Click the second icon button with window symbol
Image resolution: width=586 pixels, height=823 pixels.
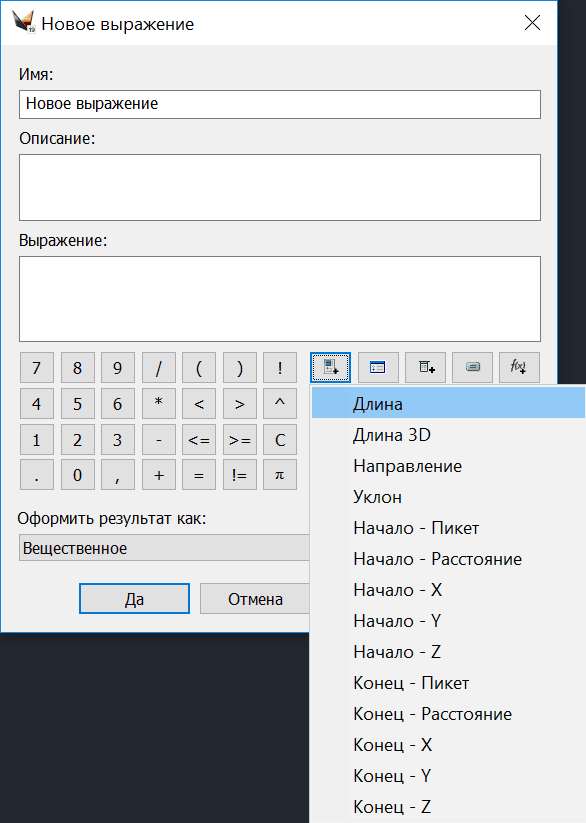pos(378,367)
